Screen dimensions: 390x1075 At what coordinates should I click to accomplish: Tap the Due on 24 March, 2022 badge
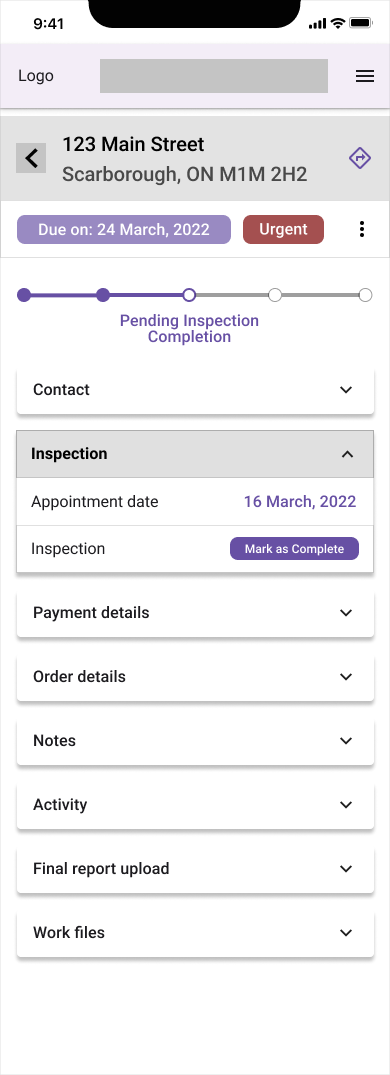pyautogui.click(x=124, y=230)
